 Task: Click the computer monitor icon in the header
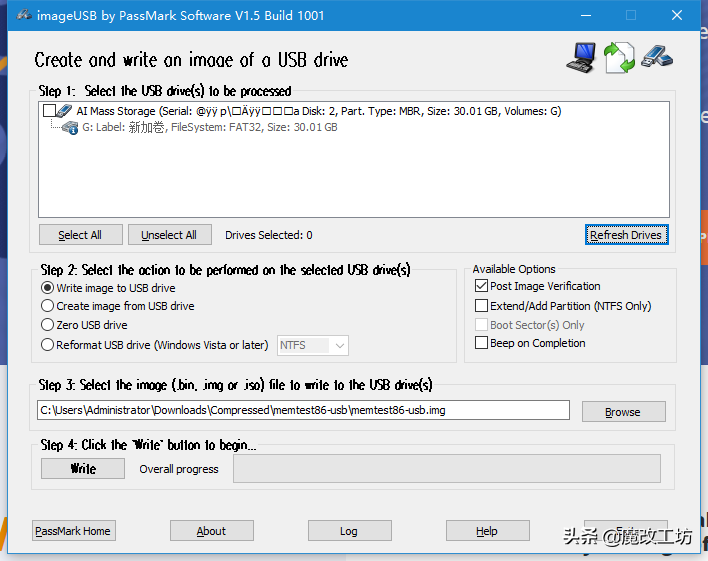[x=581, y=58]
